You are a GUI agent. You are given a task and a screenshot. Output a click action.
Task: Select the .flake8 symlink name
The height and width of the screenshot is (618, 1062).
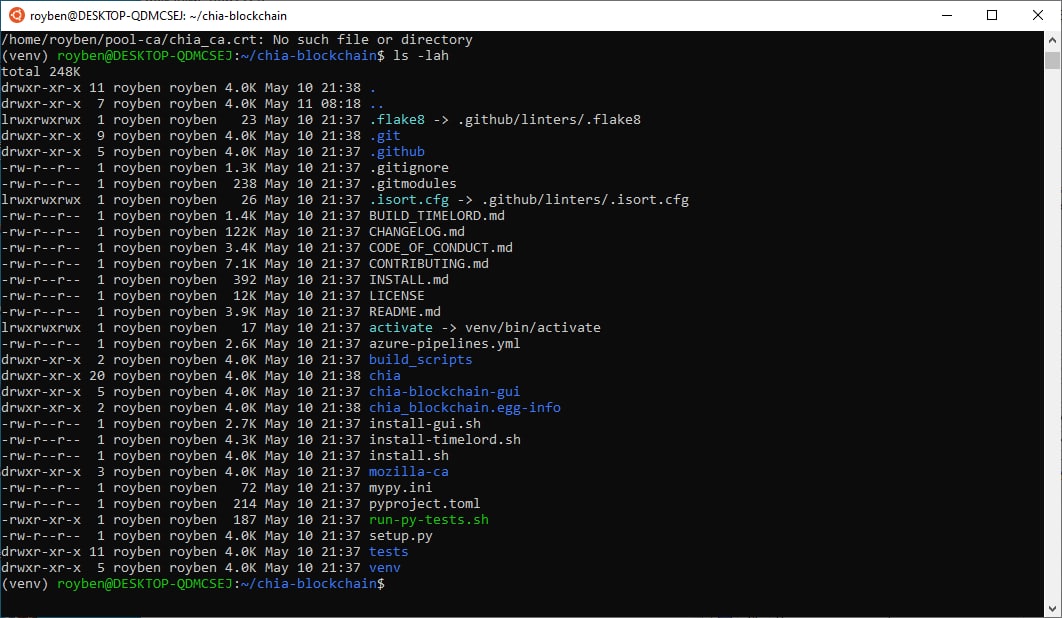397,119
